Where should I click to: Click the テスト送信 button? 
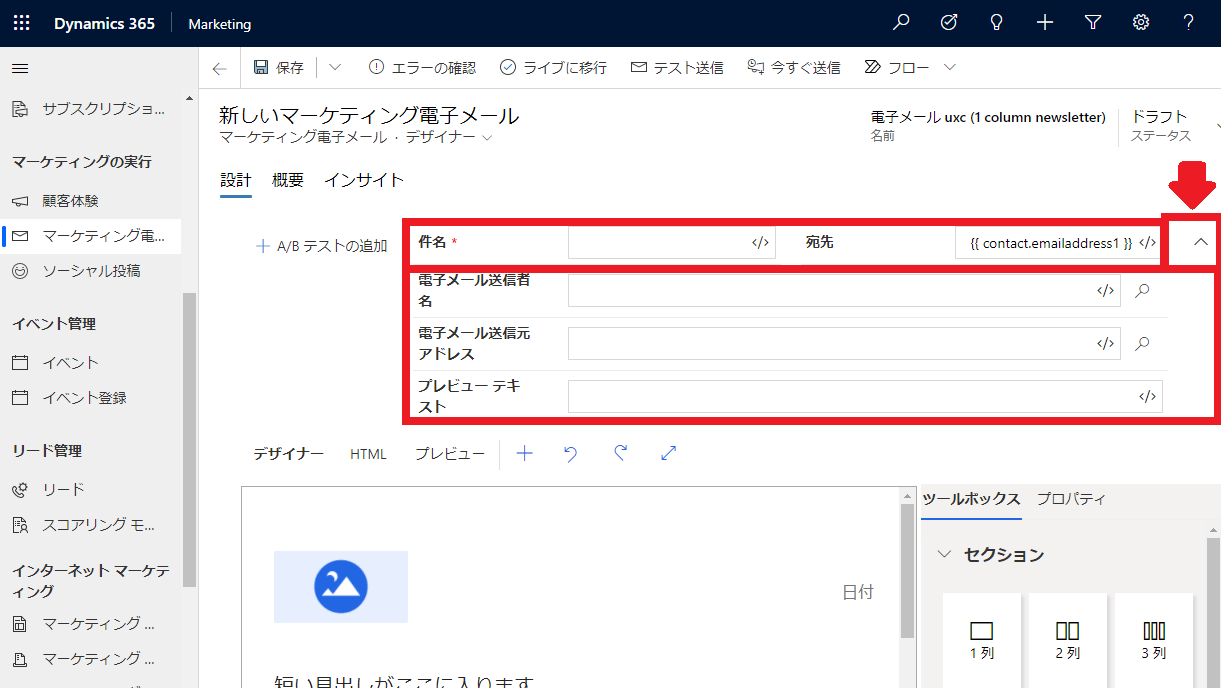pos(677,67)
